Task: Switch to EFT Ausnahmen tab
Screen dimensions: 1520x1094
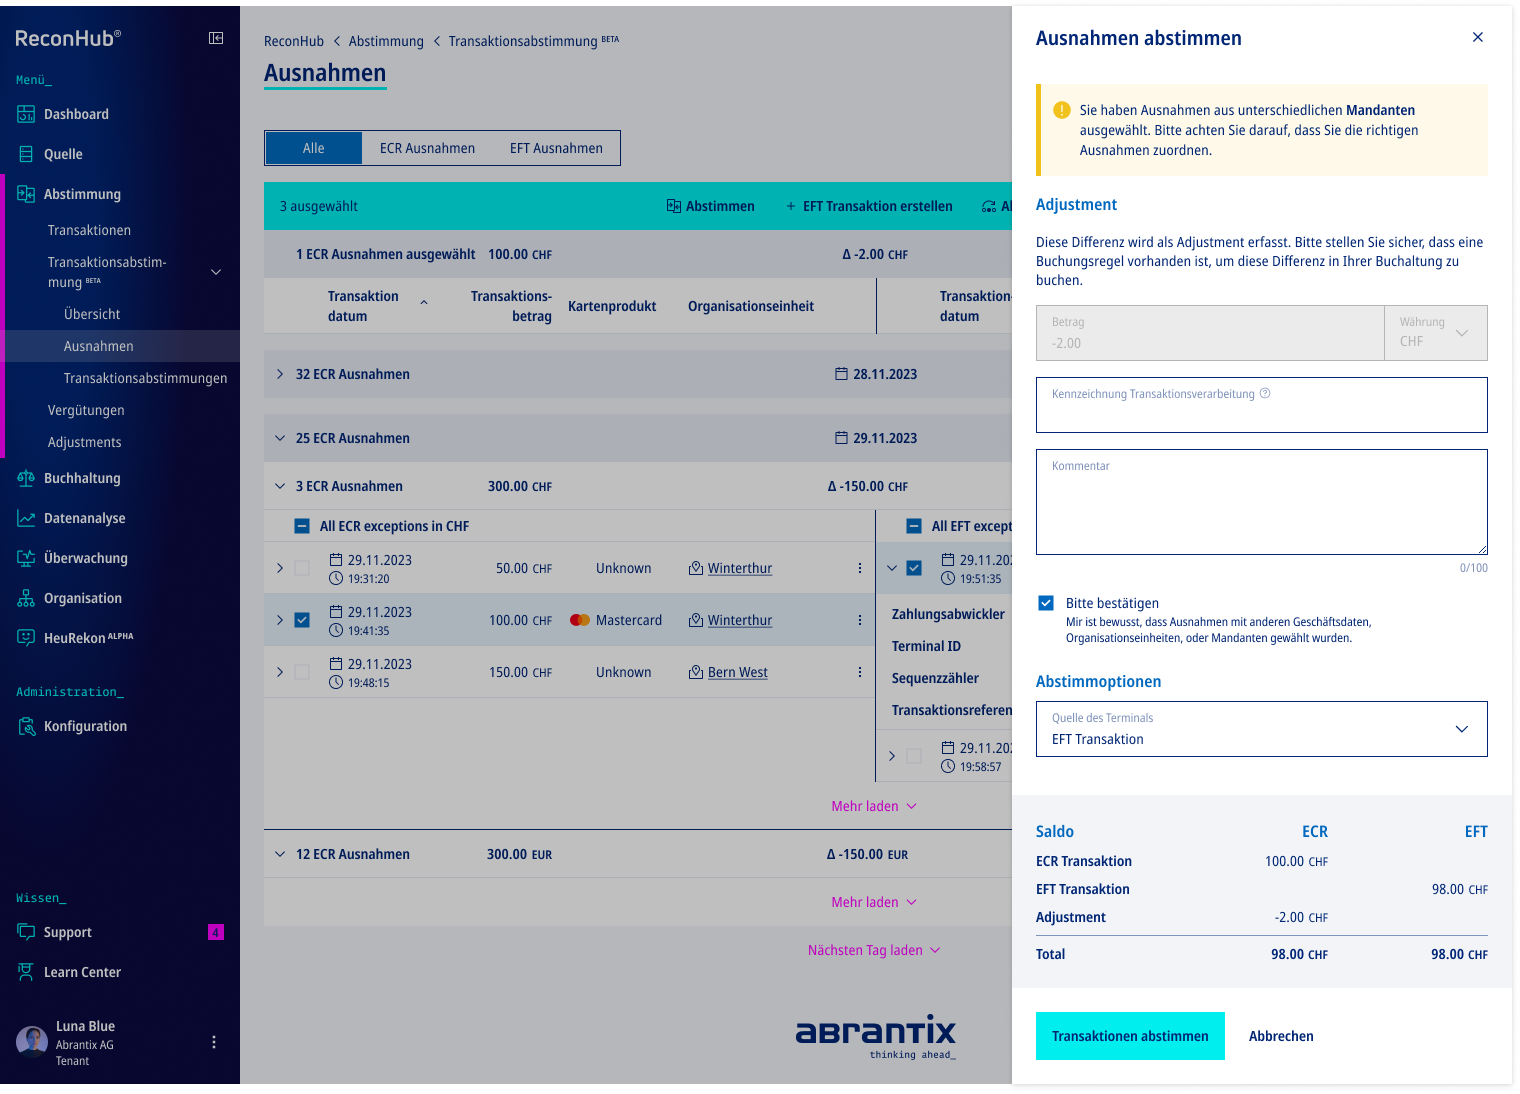Action: (556, 148)
